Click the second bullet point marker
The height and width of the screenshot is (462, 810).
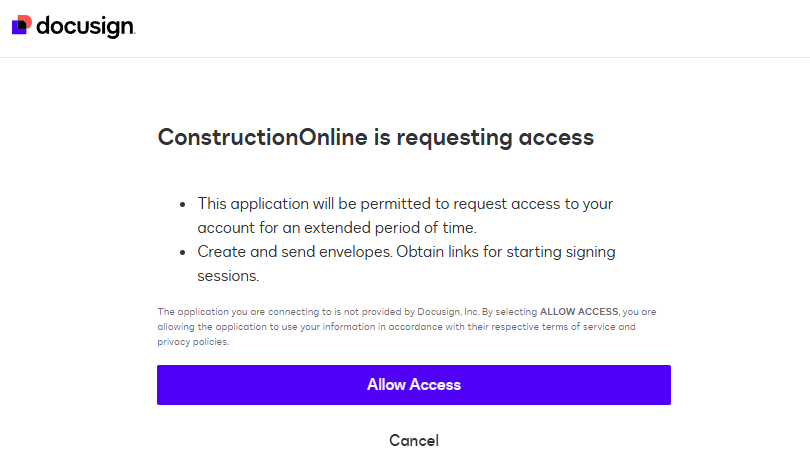(183, 252)
